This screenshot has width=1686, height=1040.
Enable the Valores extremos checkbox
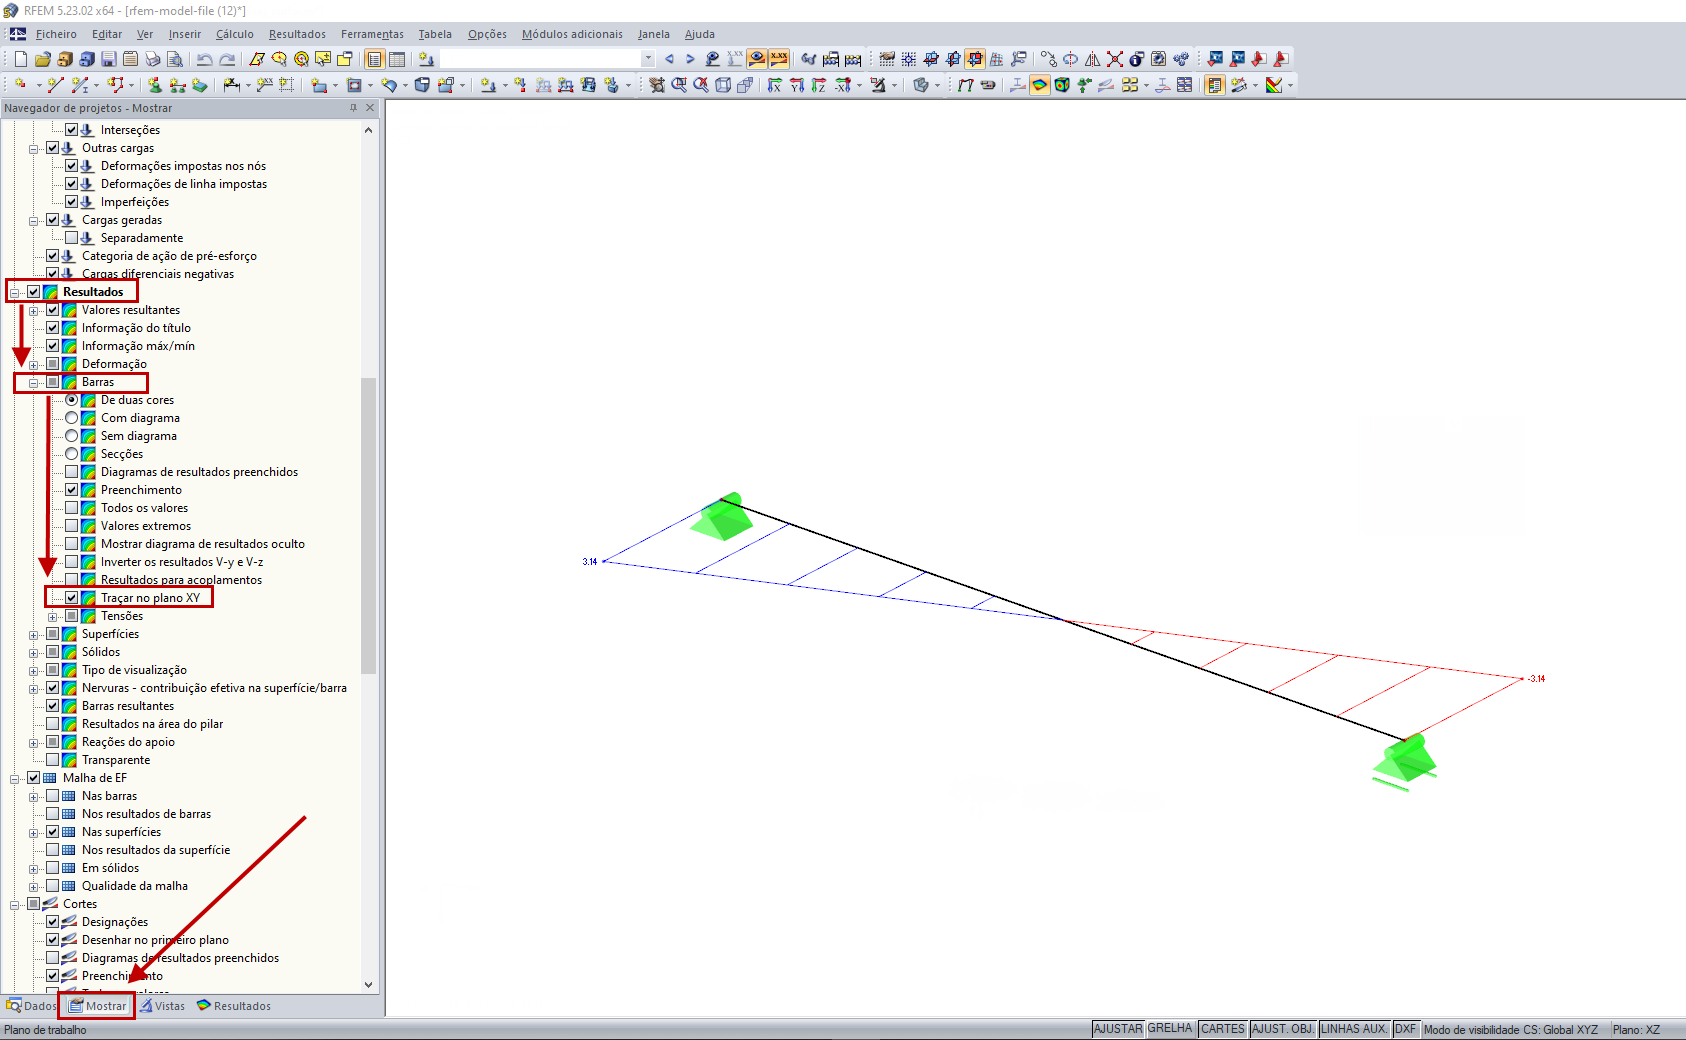[x=72, y=526]
